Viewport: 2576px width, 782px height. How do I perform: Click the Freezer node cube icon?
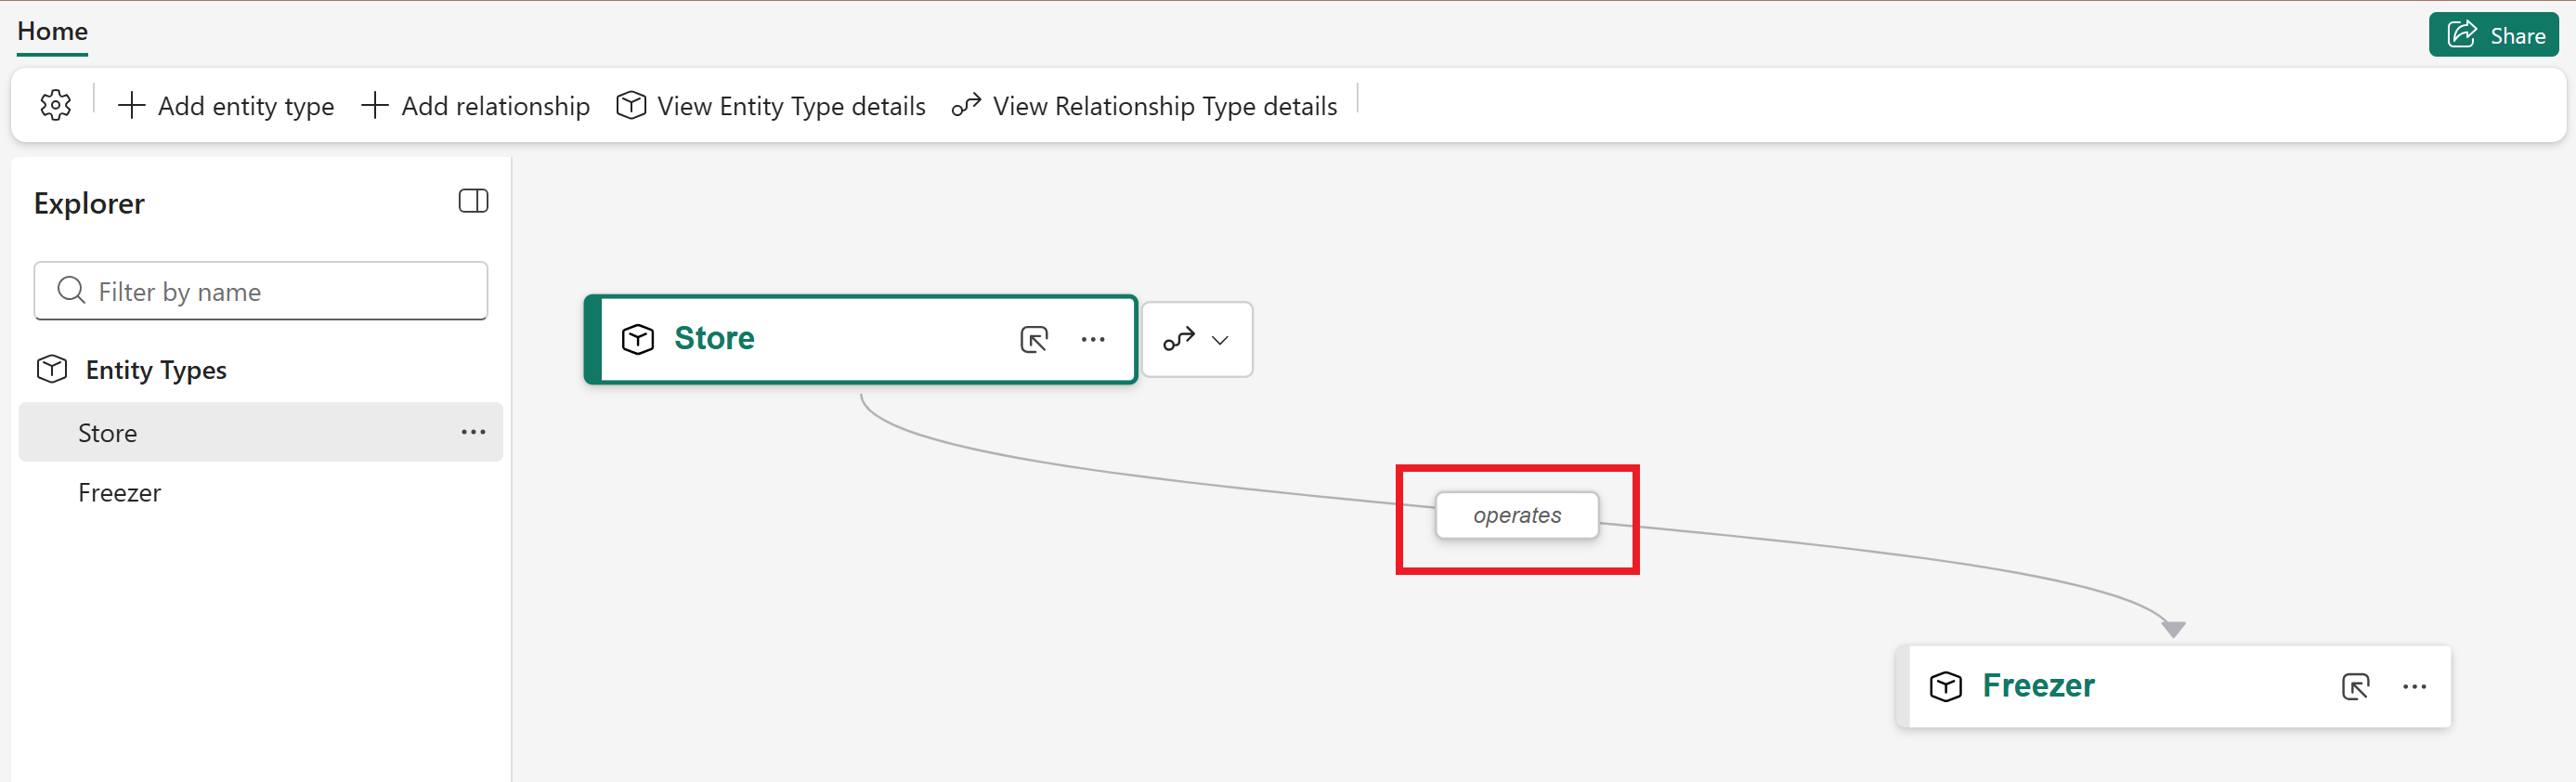[x=1945, y=686]
